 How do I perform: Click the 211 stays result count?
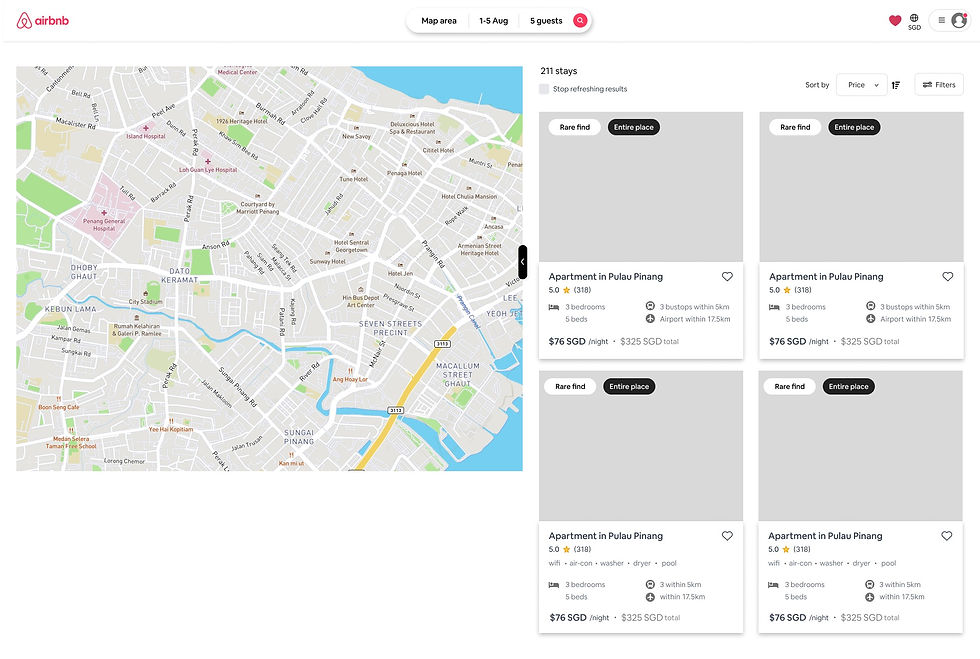pyautogui.click(x=559, y=71)
